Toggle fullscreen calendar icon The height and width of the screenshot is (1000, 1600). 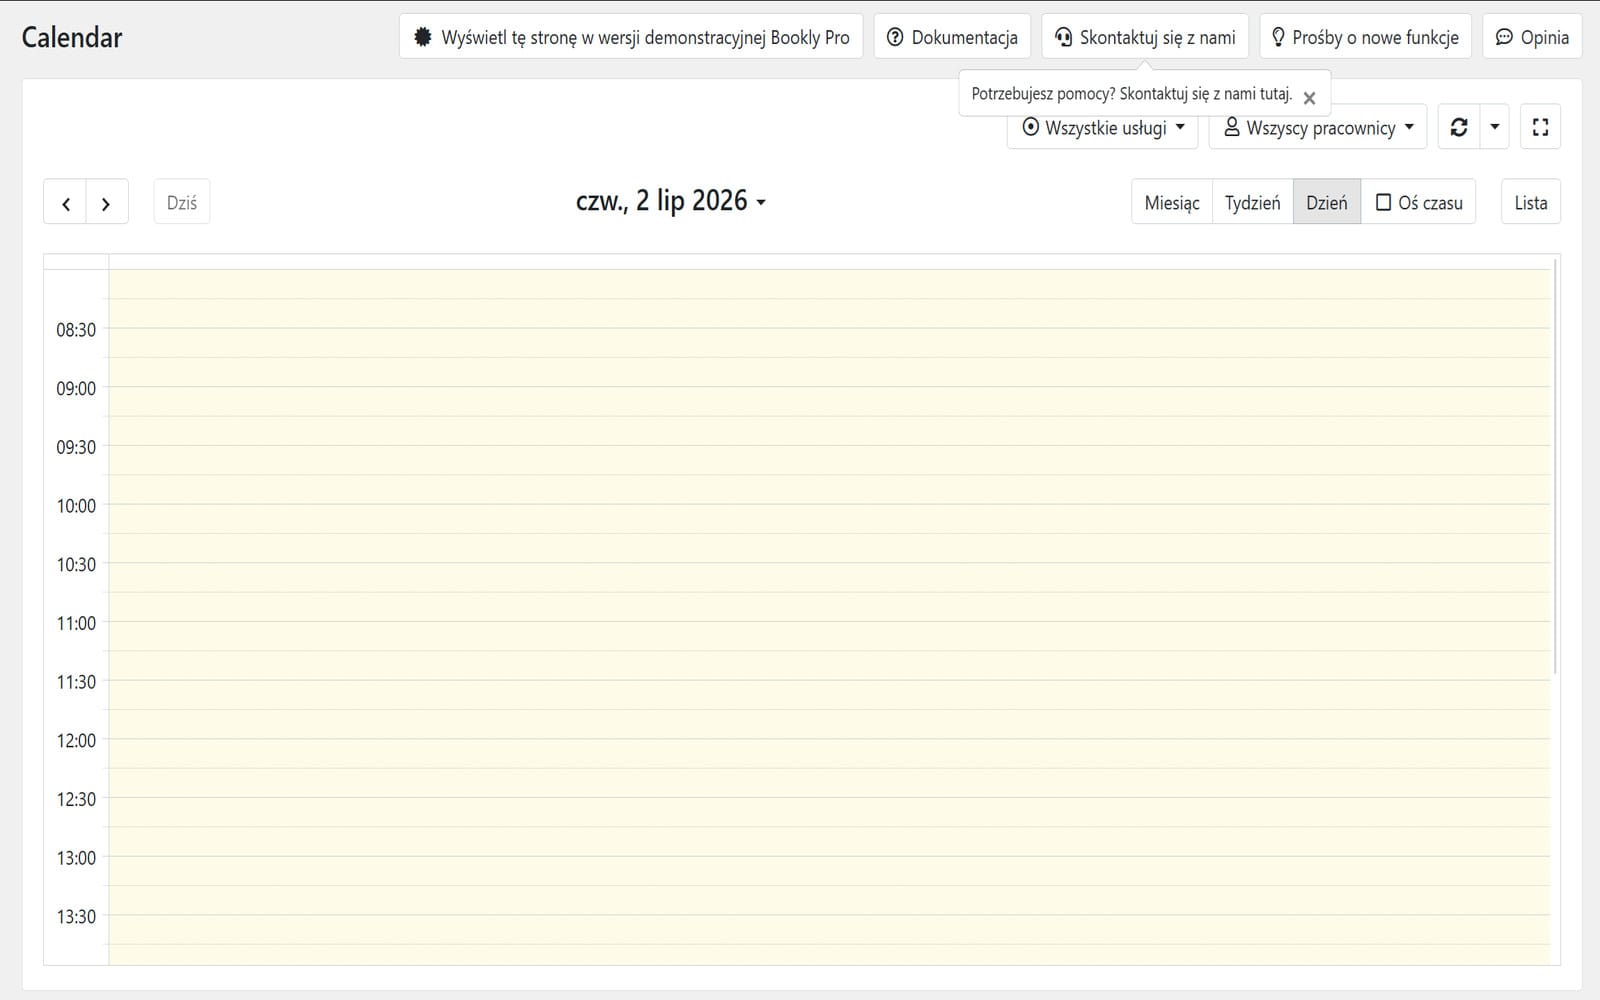1540,127
